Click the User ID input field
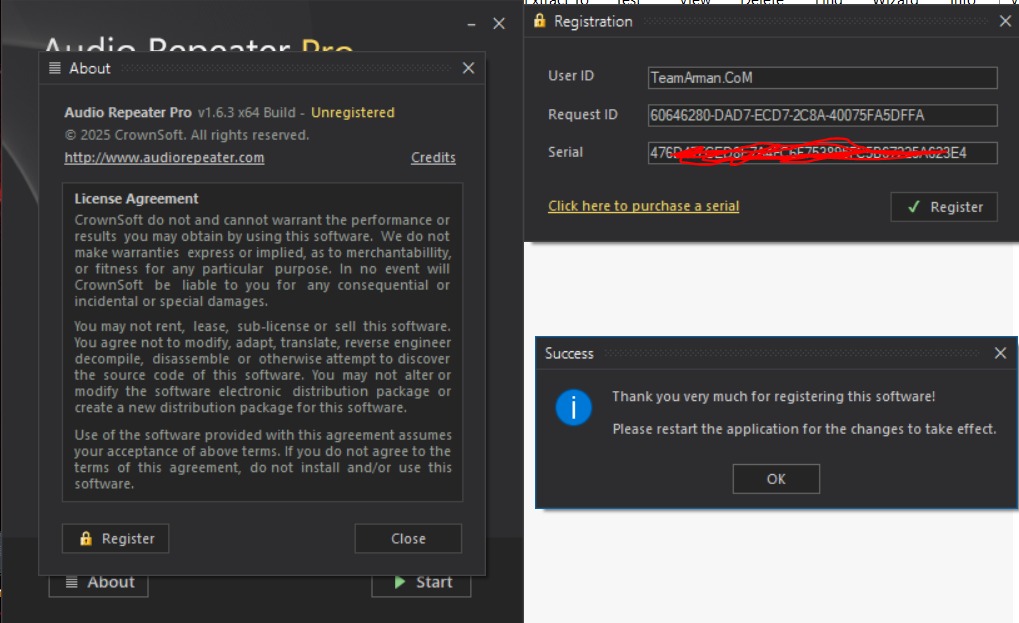 (822, 78)
